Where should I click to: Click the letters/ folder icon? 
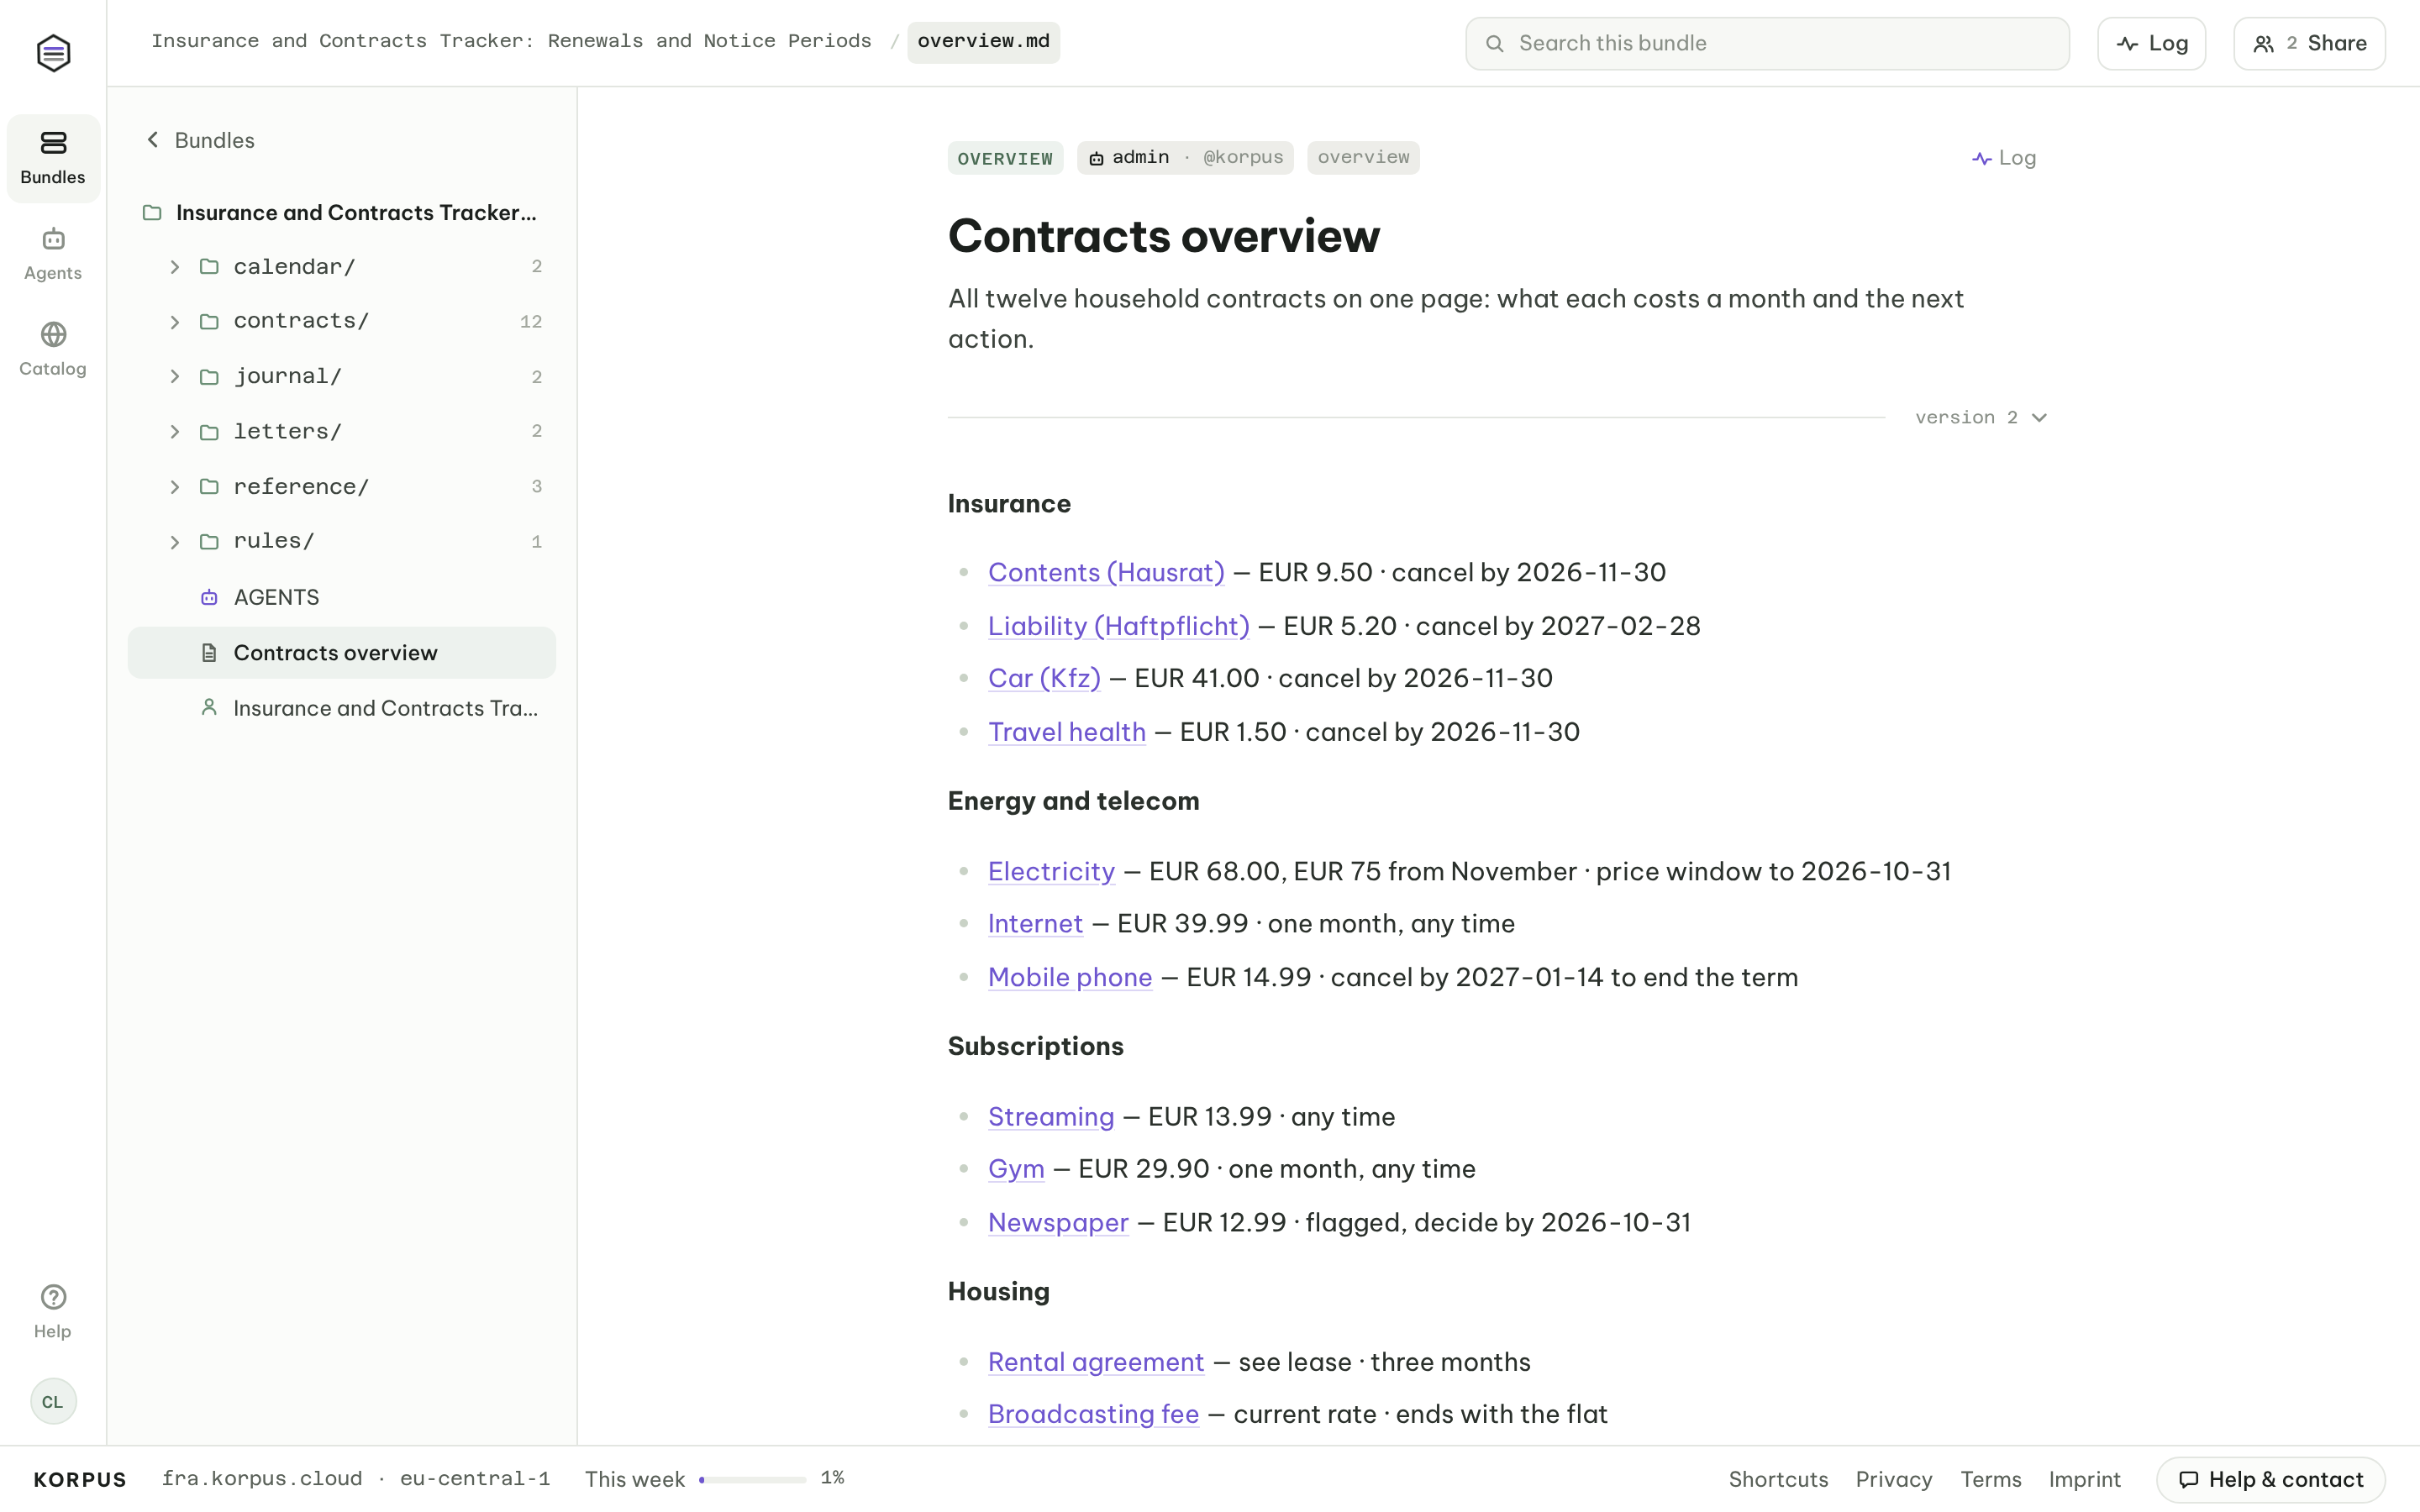point(209,432)
